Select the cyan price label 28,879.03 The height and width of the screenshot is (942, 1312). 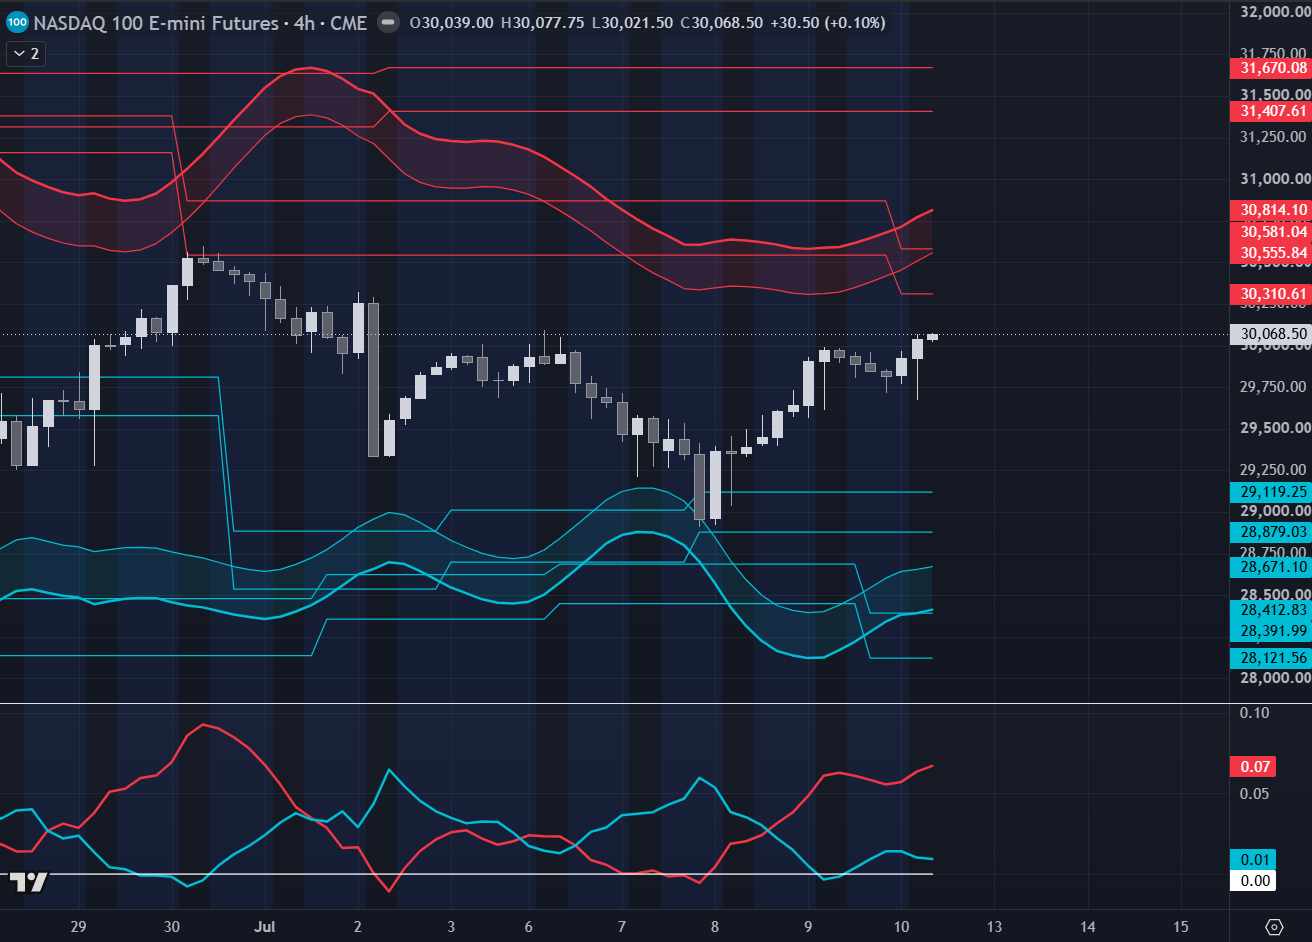pyautogui.click(x=1273, y=531)
